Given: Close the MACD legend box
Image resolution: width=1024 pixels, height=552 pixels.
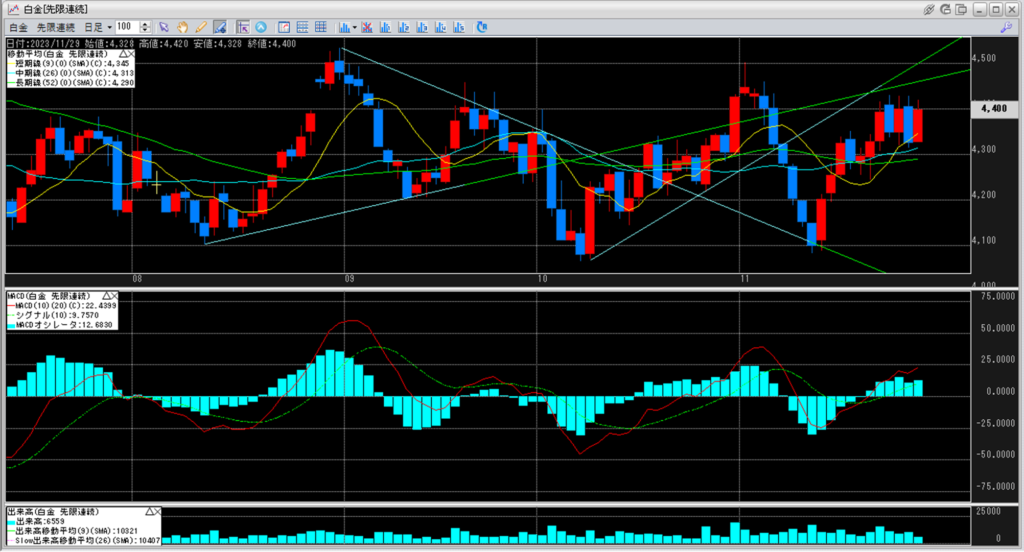Looking at the screenshot, I should pos(114,296).
